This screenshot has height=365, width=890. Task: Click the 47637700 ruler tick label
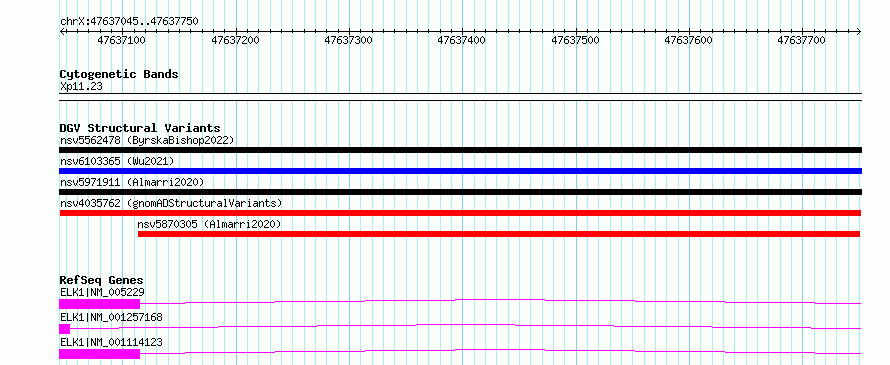point(802,40)
